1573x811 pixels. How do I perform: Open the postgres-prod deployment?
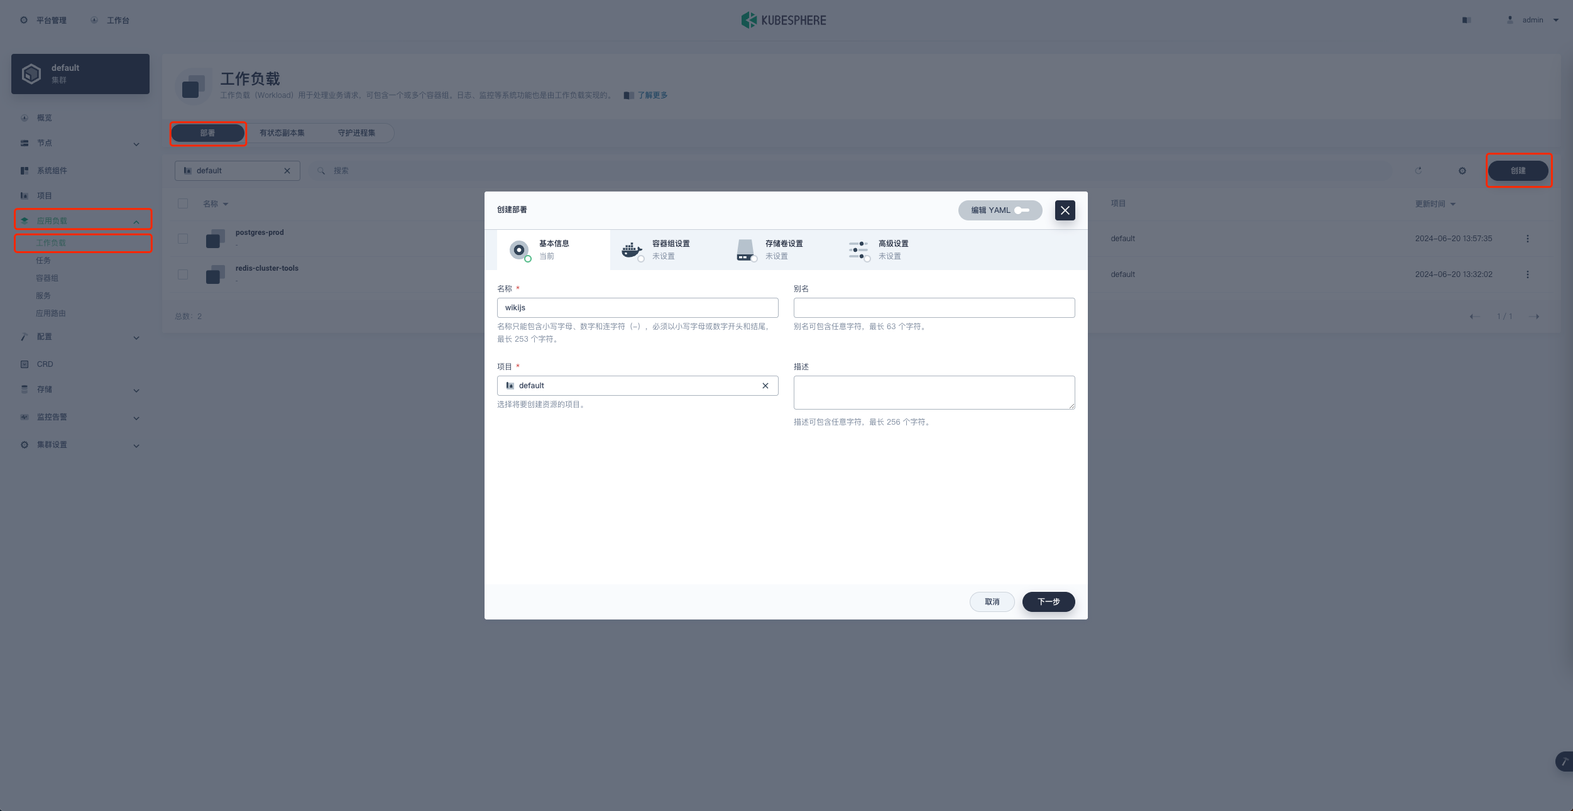pyautogui.click(x=259, y=232)
